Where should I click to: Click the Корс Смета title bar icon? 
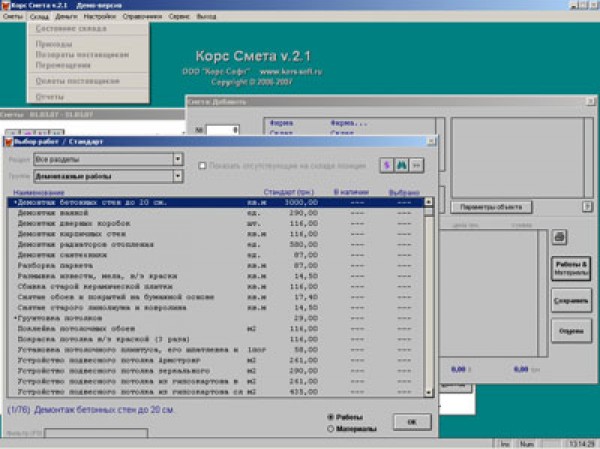pos(6,6)
